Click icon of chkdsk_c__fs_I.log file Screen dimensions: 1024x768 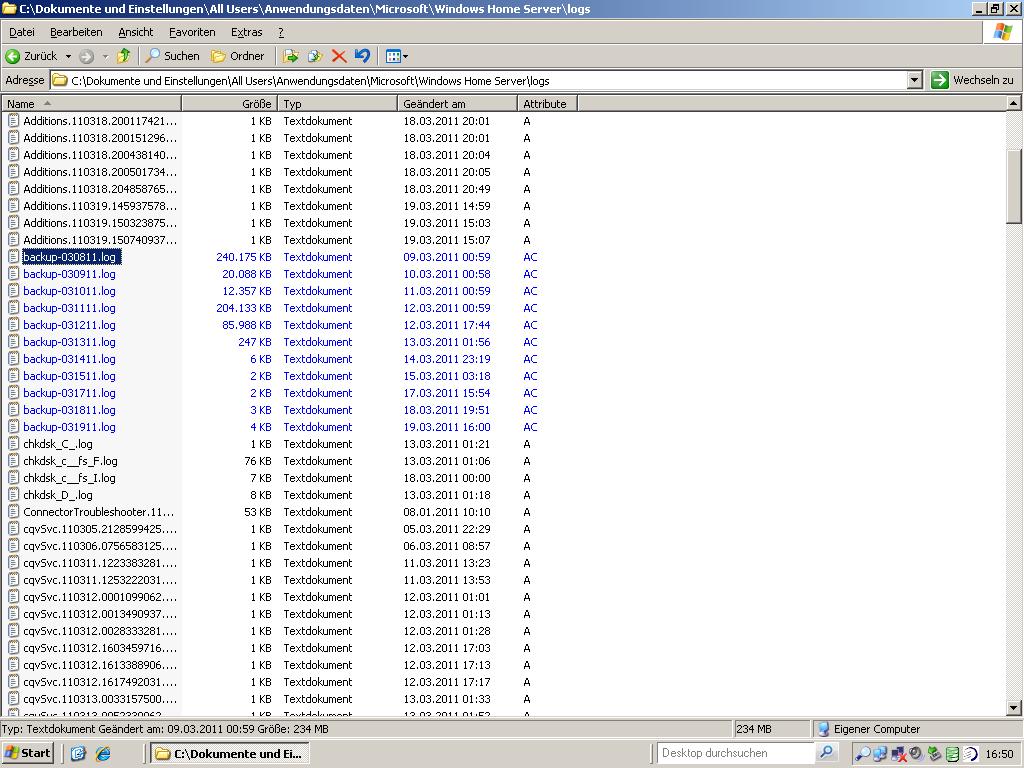[13, 477]
